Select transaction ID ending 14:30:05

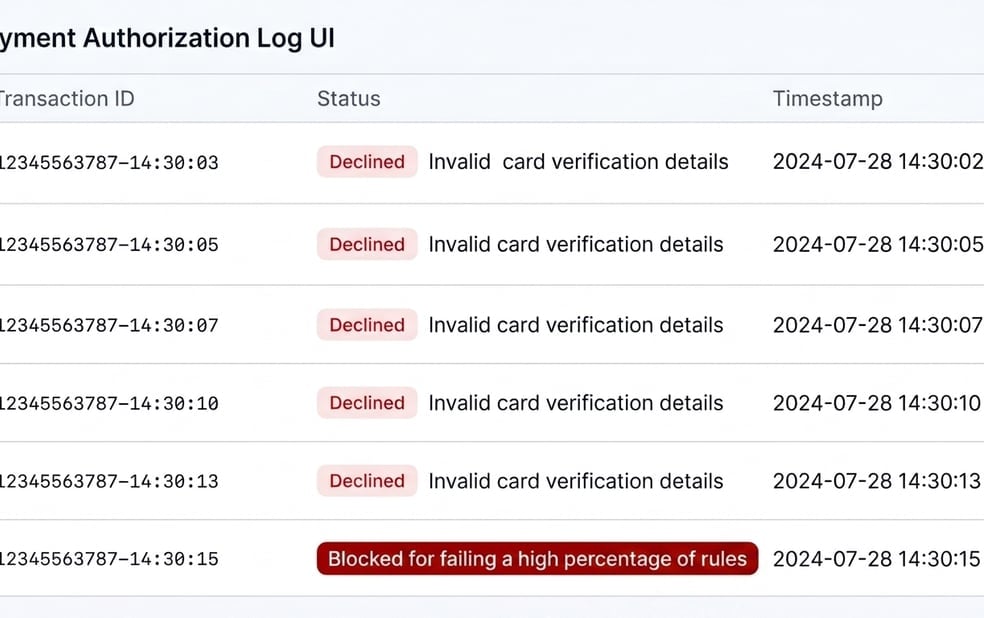(x=109, y=244)
